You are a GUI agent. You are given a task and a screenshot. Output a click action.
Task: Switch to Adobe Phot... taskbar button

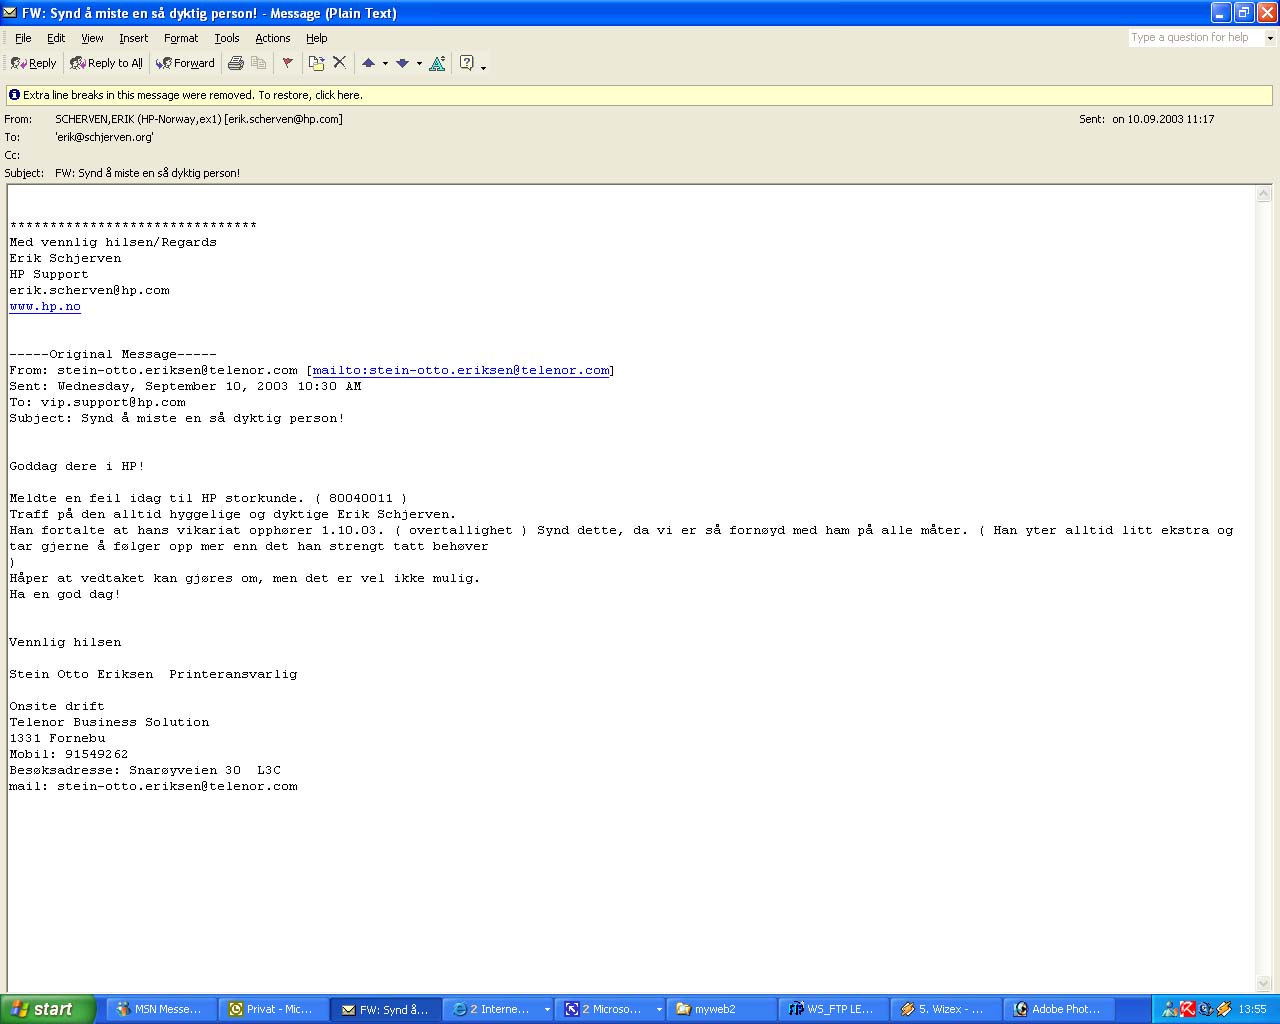1058,1009
